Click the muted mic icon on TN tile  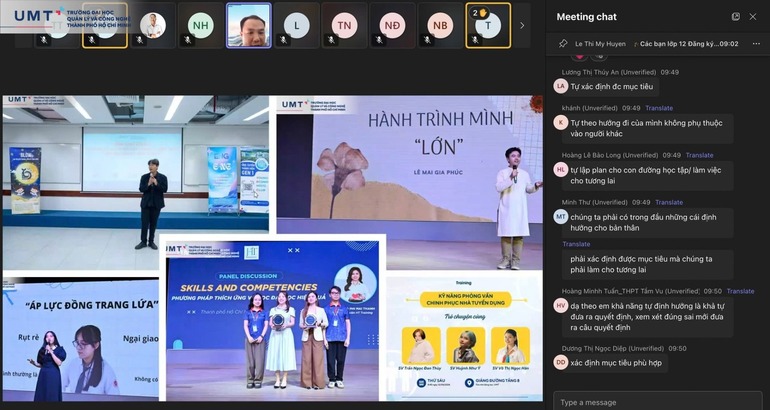[330, 40]
